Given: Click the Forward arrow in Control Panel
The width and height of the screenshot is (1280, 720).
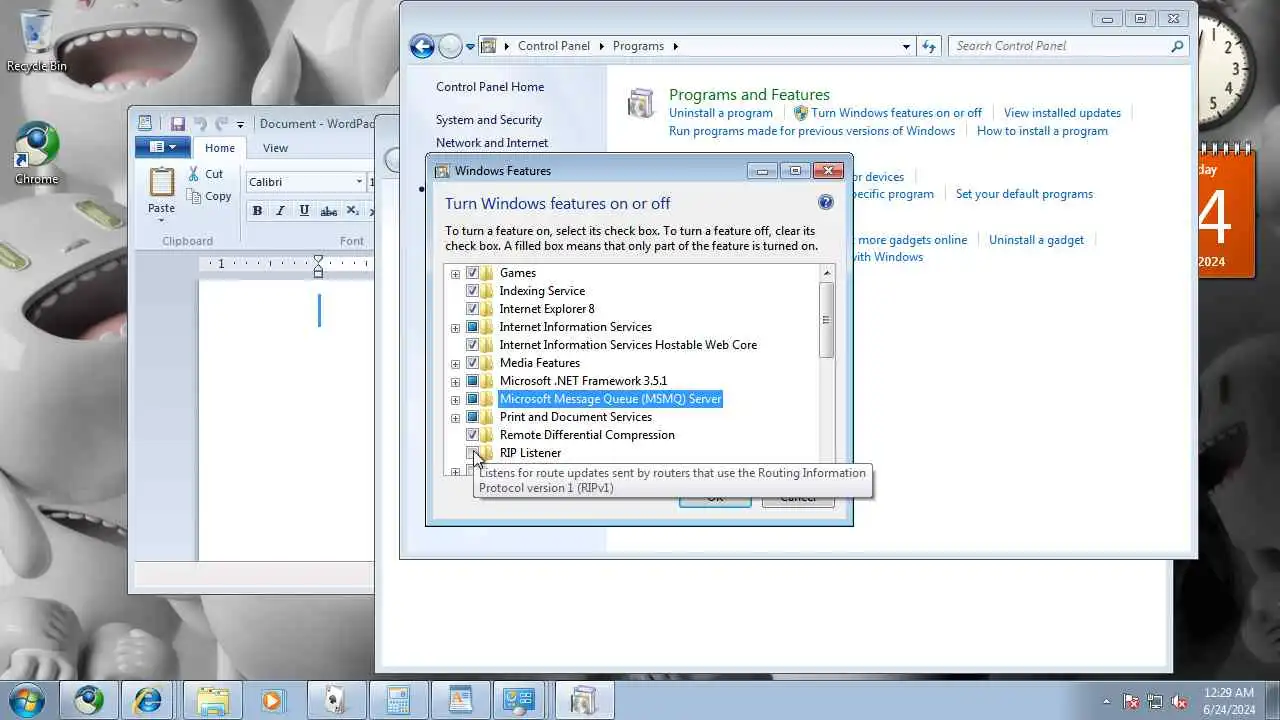Looking at the screenshot, I should (x=450, y=46).
